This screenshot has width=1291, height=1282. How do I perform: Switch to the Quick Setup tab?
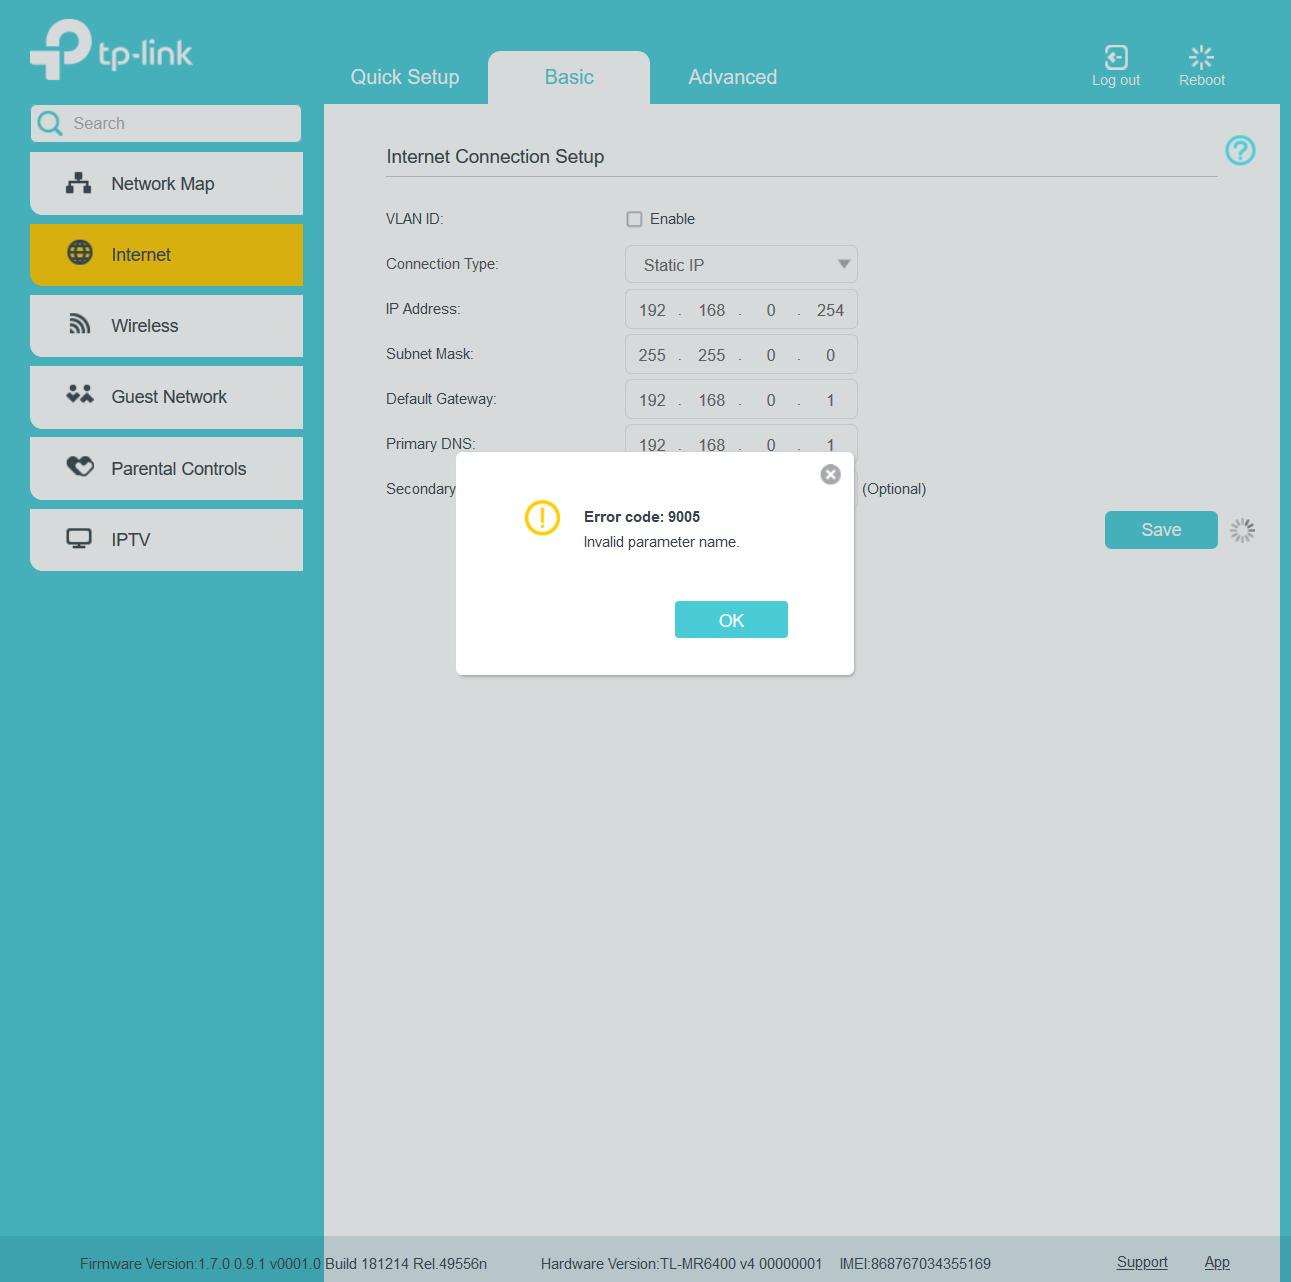click(x=405, y=77)
